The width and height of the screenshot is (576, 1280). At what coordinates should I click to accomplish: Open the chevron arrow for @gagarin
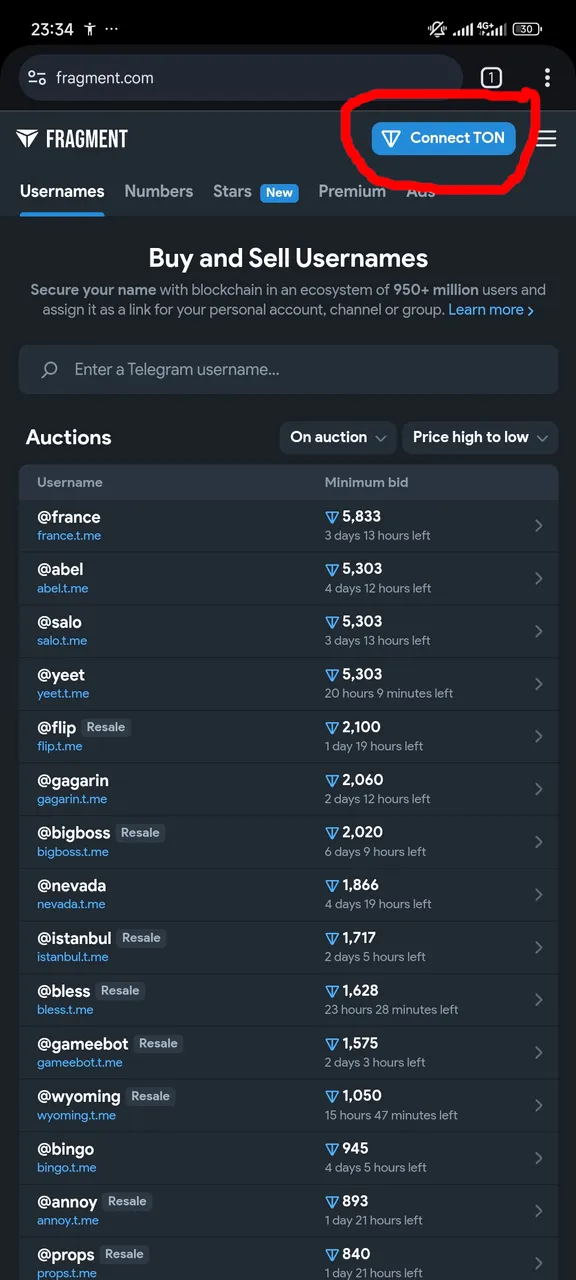tap(539, 789)
